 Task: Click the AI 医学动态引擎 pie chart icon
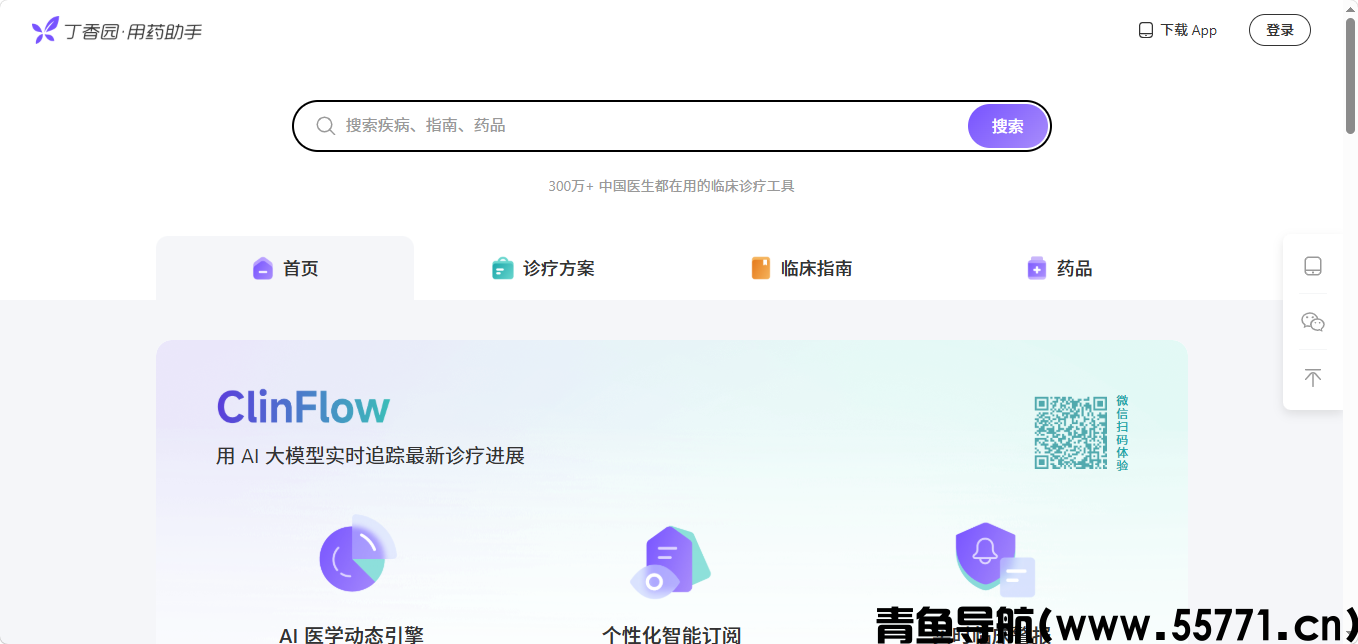357,553
